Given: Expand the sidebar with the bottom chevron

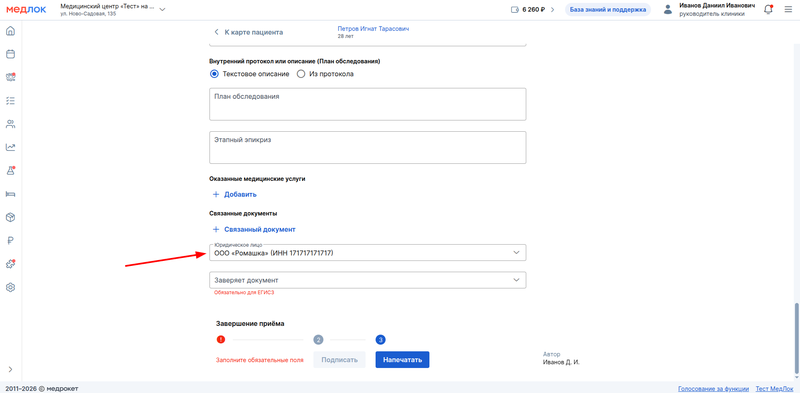Looking at the screenshot, I should [10, 370].
